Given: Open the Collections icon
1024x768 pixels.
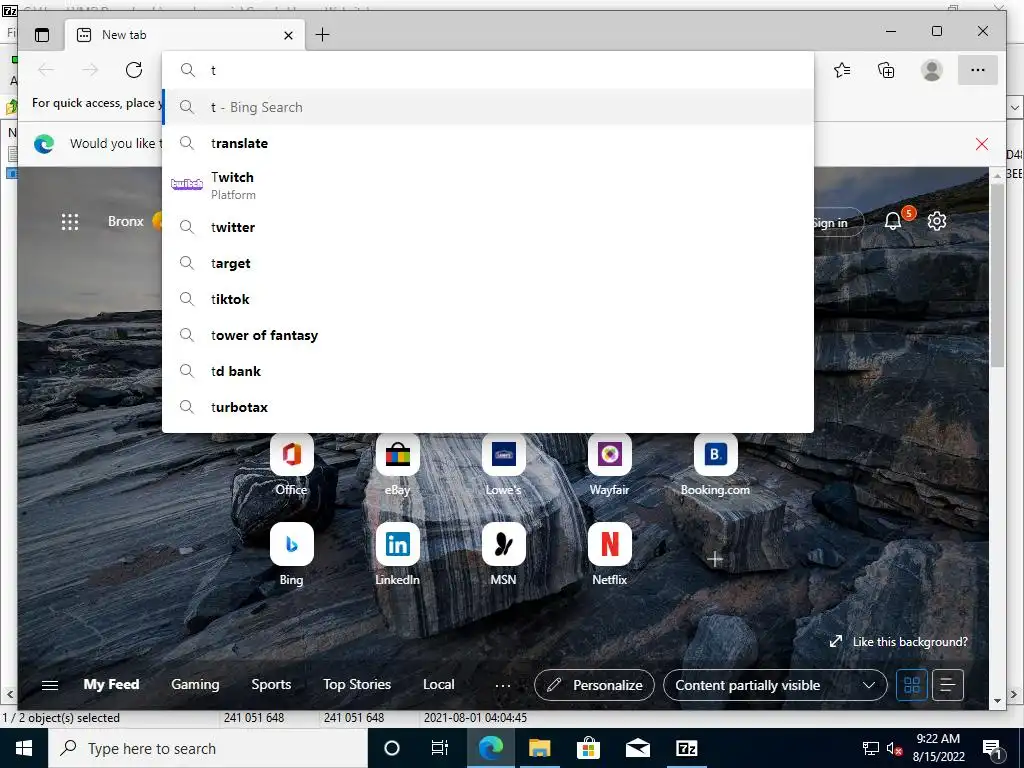Looking at the screenshot, I should point(886,70).
